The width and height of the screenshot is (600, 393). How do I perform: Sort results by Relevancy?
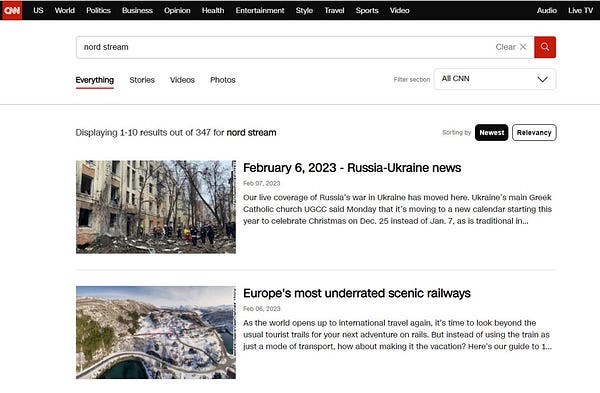[x=534, y=132]
